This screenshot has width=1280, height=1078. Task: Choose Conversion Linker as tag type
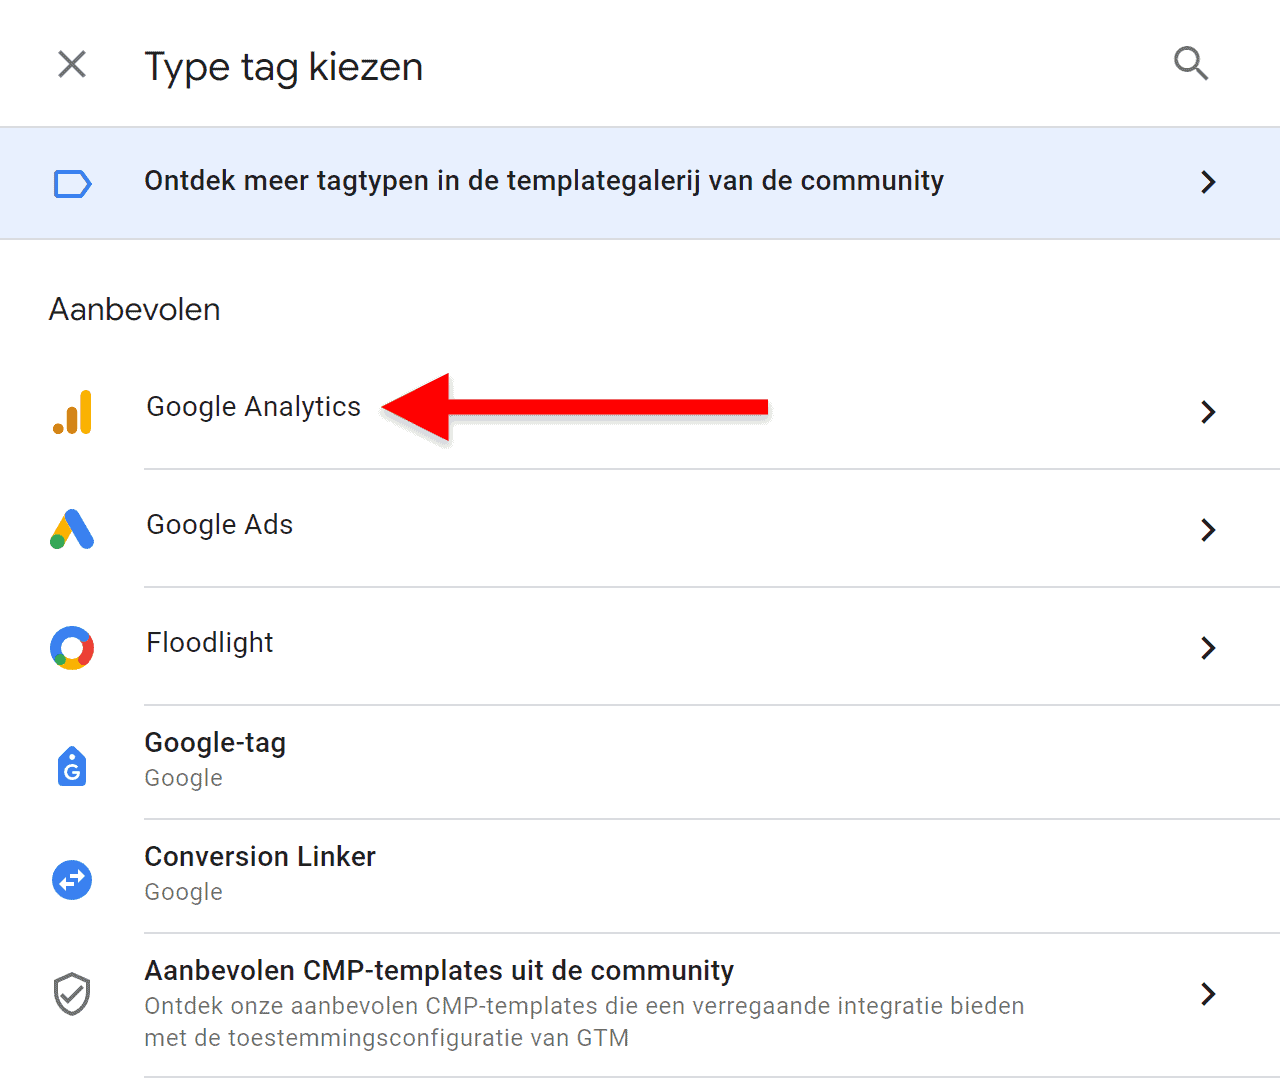(x=260, y=856)
